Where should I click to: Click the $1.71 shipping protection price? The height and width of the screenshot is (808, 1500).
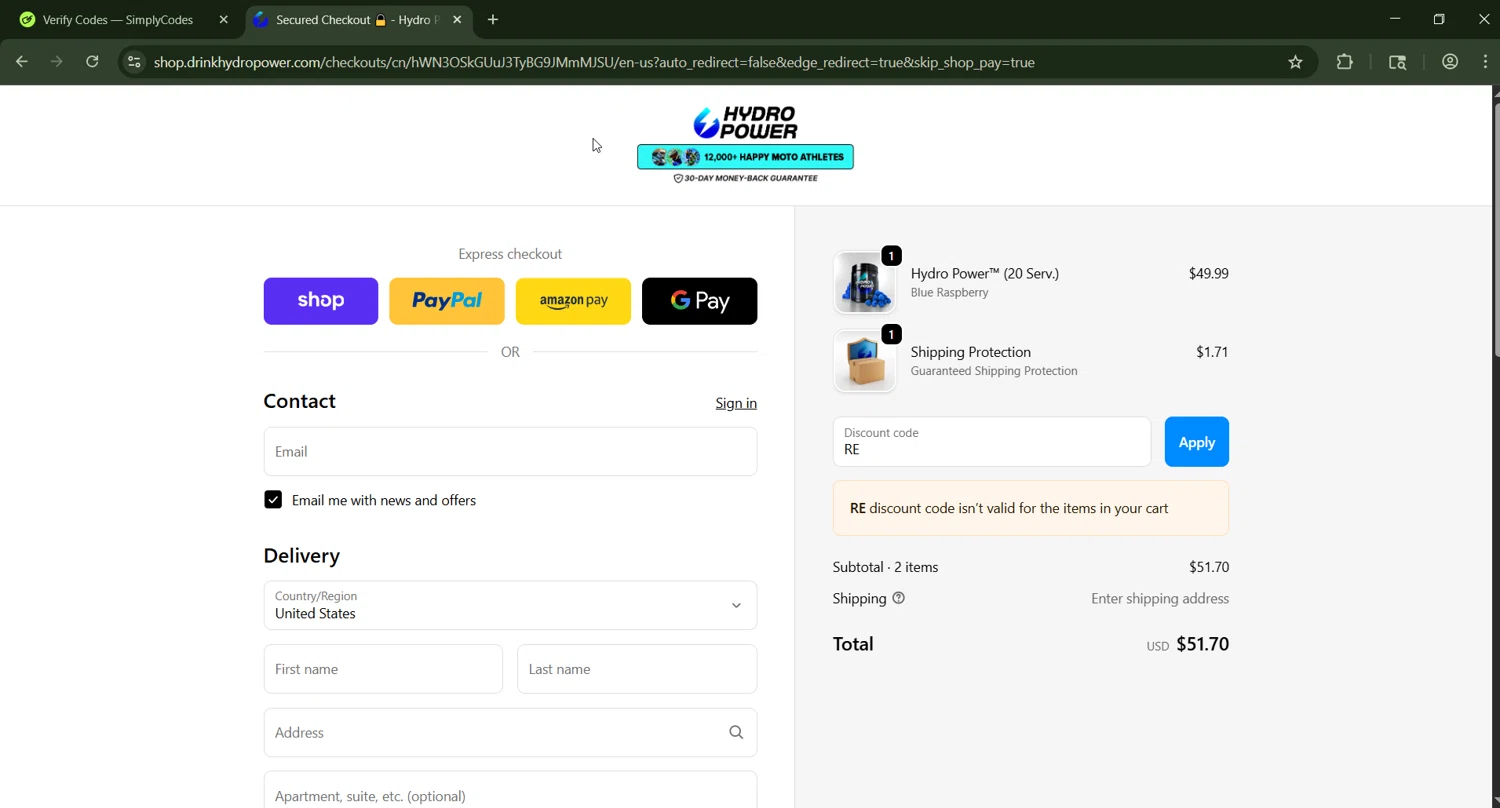[1212, 352]
